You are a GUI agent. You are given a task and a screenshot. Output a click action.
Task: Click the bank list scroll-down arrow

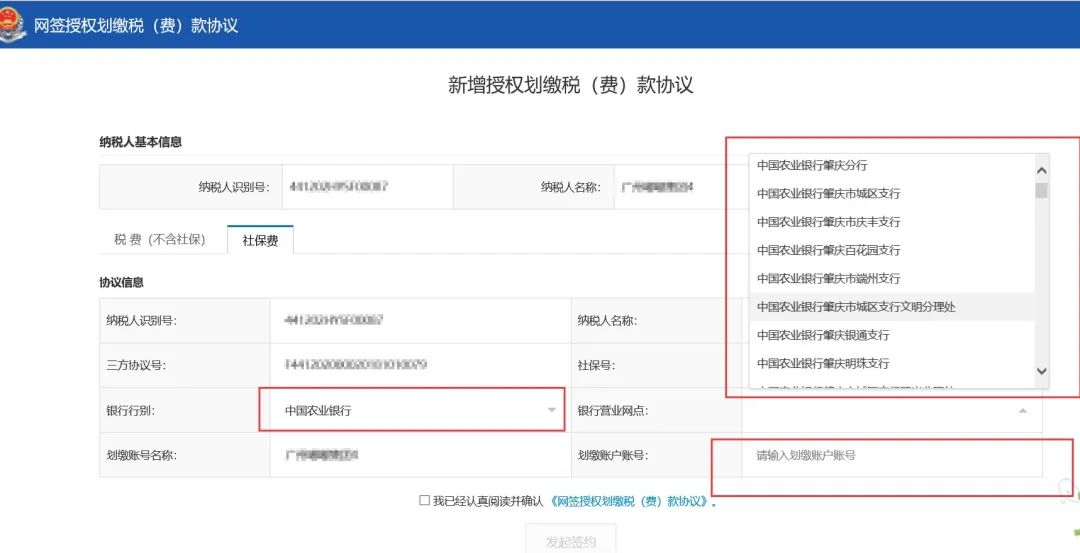1041,371
